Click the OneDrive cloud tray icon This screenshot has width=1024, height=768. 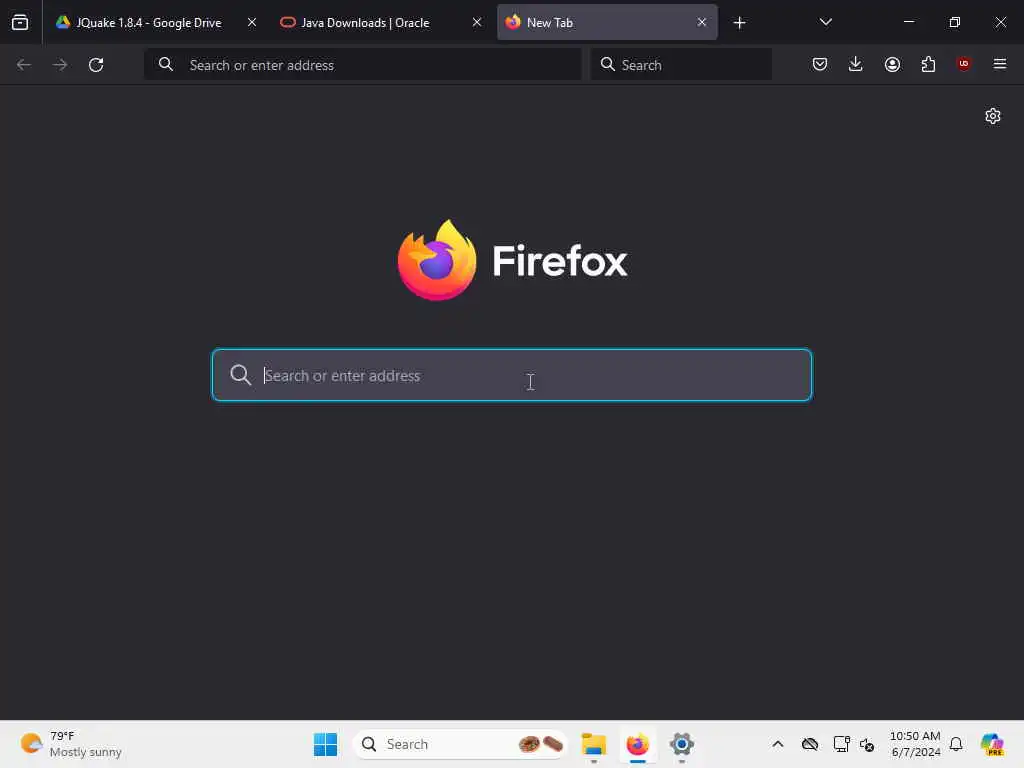810,744
